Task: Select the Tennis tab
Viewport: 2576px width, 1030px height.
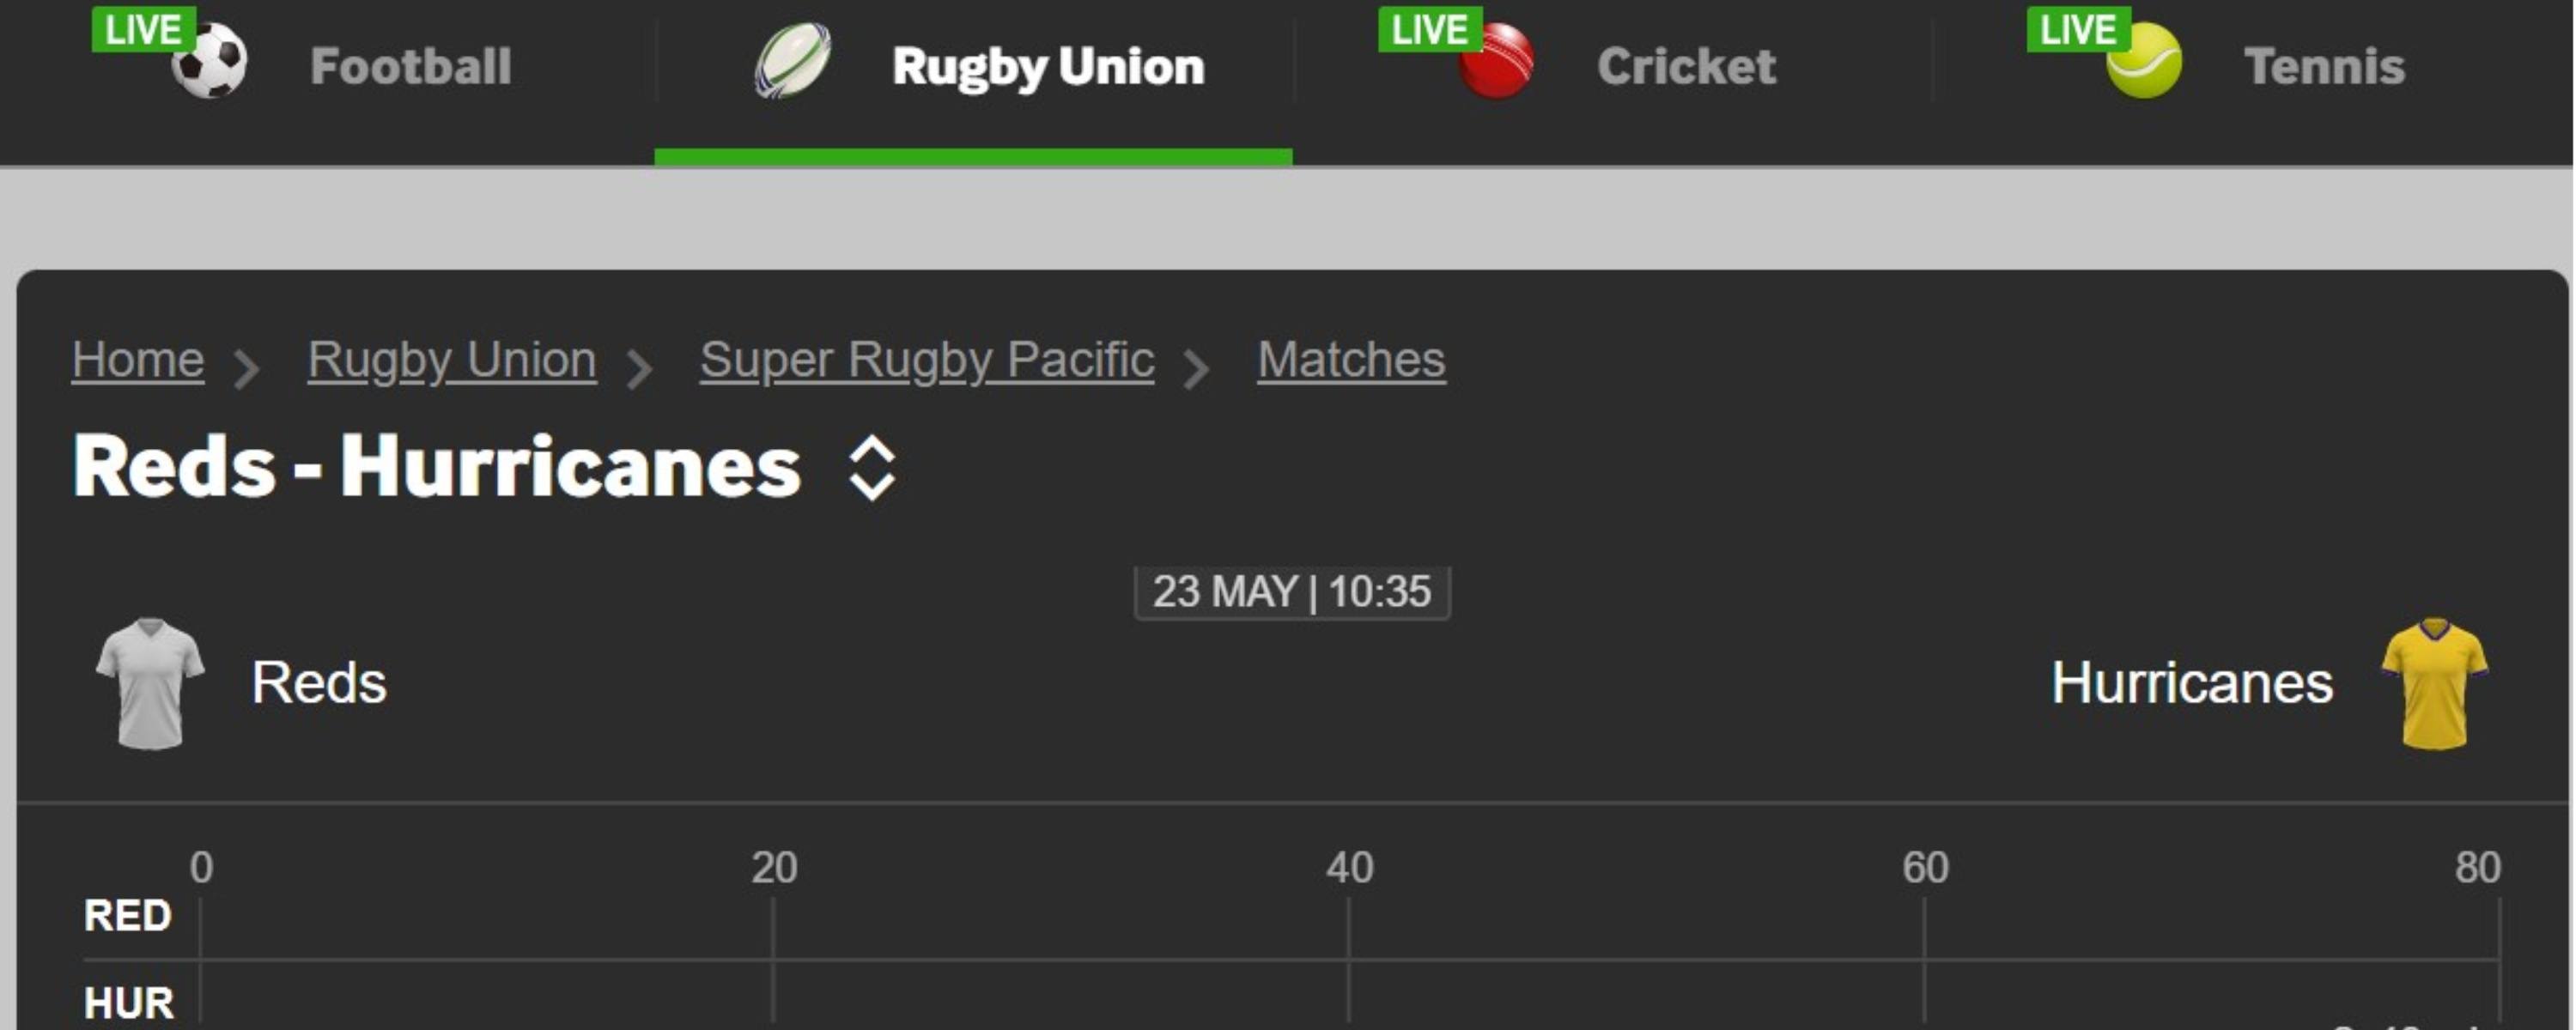Action: click(2324, 66)
